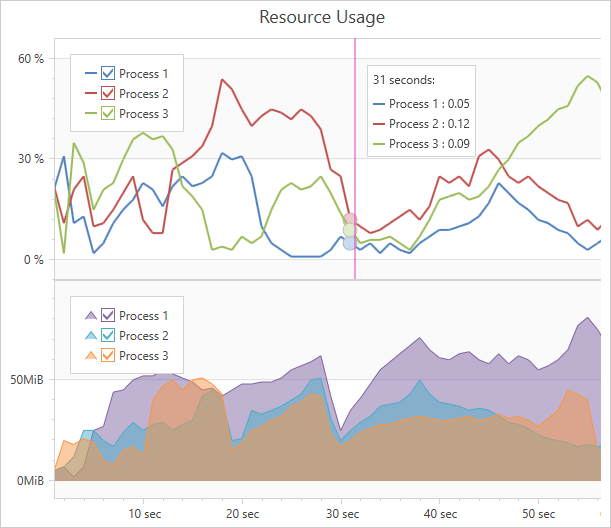This screenshot has height=528, width=611.
Task: Uncheck Process 2 in area chart legend
Action: pyautogui.click(x=109, y=335)
